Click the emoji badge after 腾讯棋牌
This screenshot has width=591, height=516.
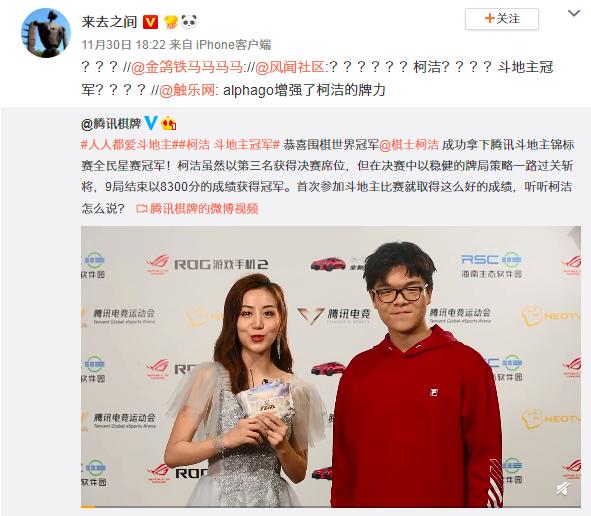tap(168, 123)
